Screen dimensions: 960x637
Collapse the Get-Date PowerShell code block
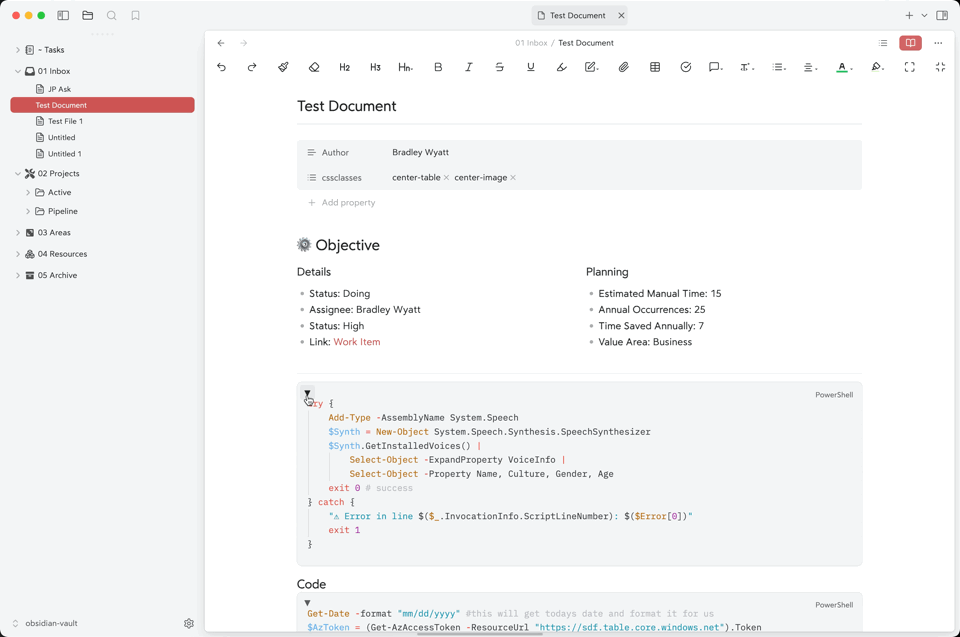coord(307,603)
